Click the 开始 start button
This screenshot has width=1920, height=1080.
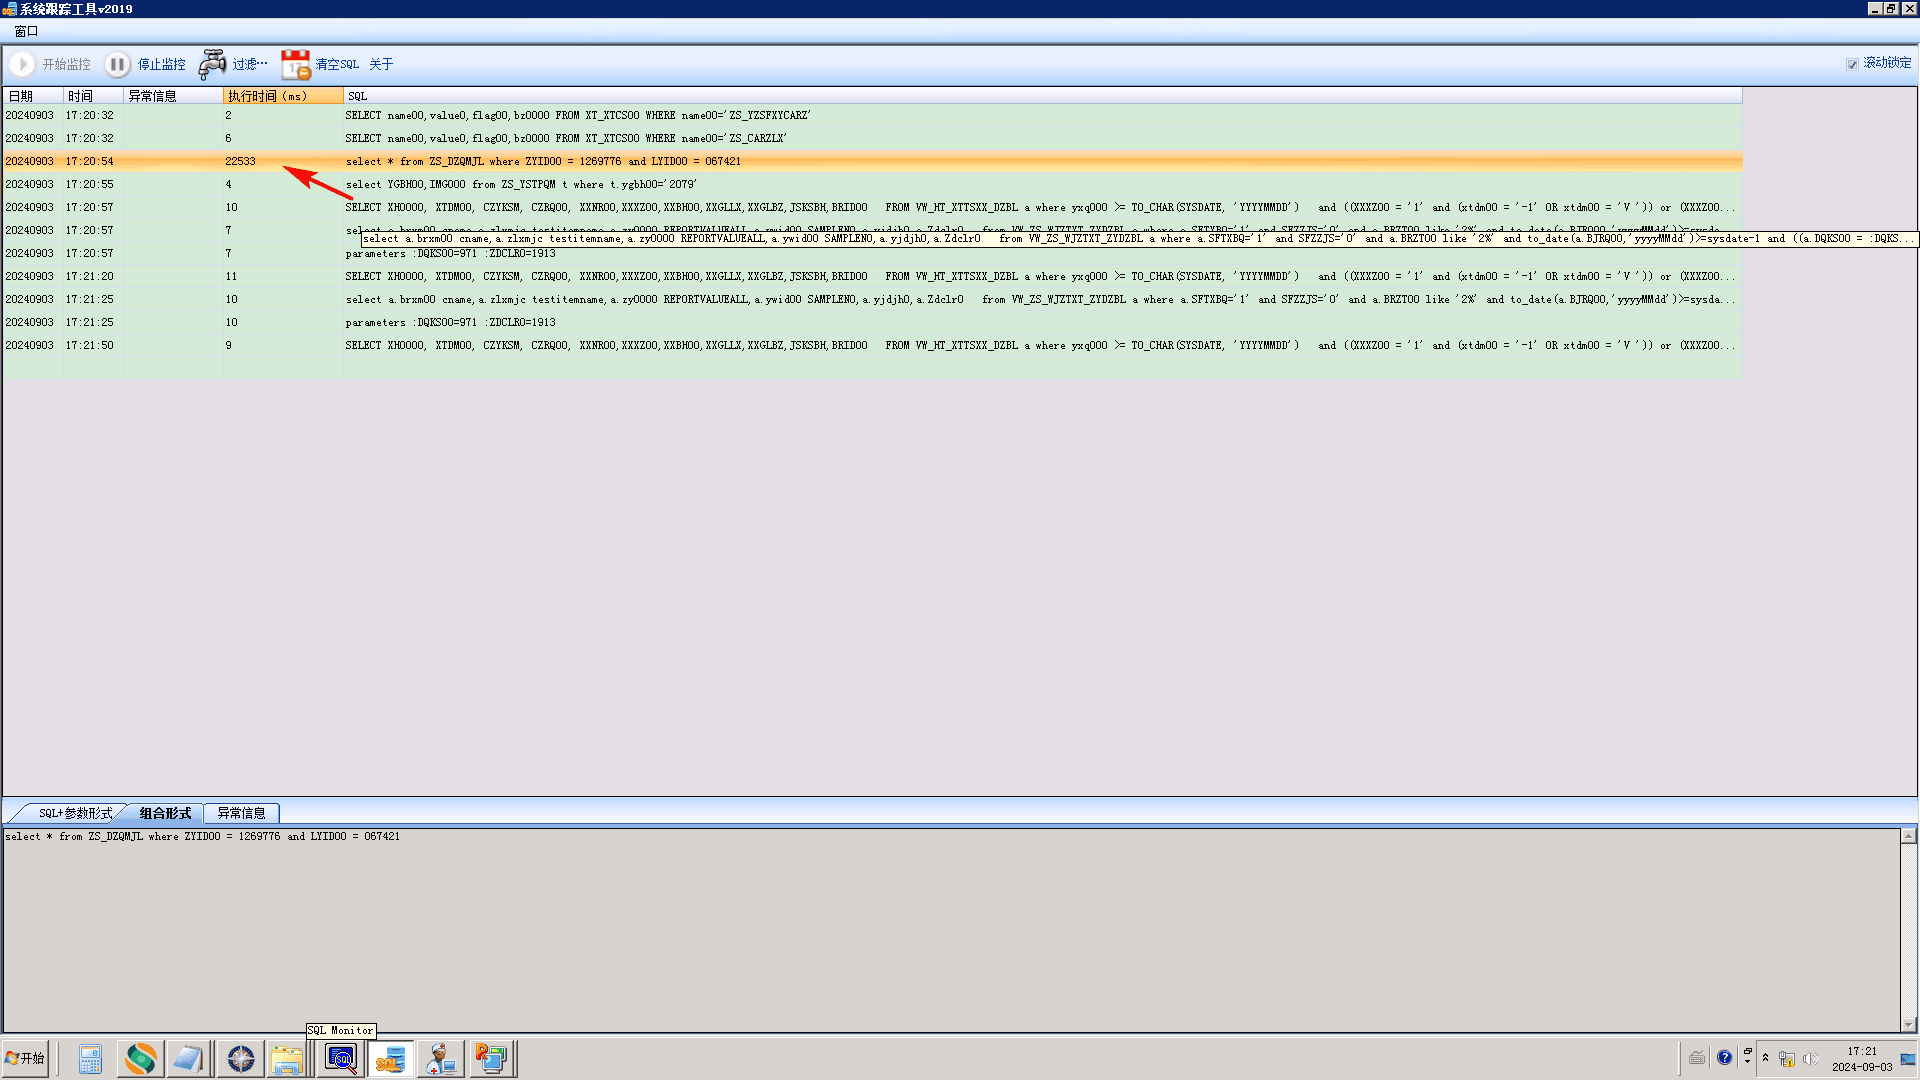26,1058
